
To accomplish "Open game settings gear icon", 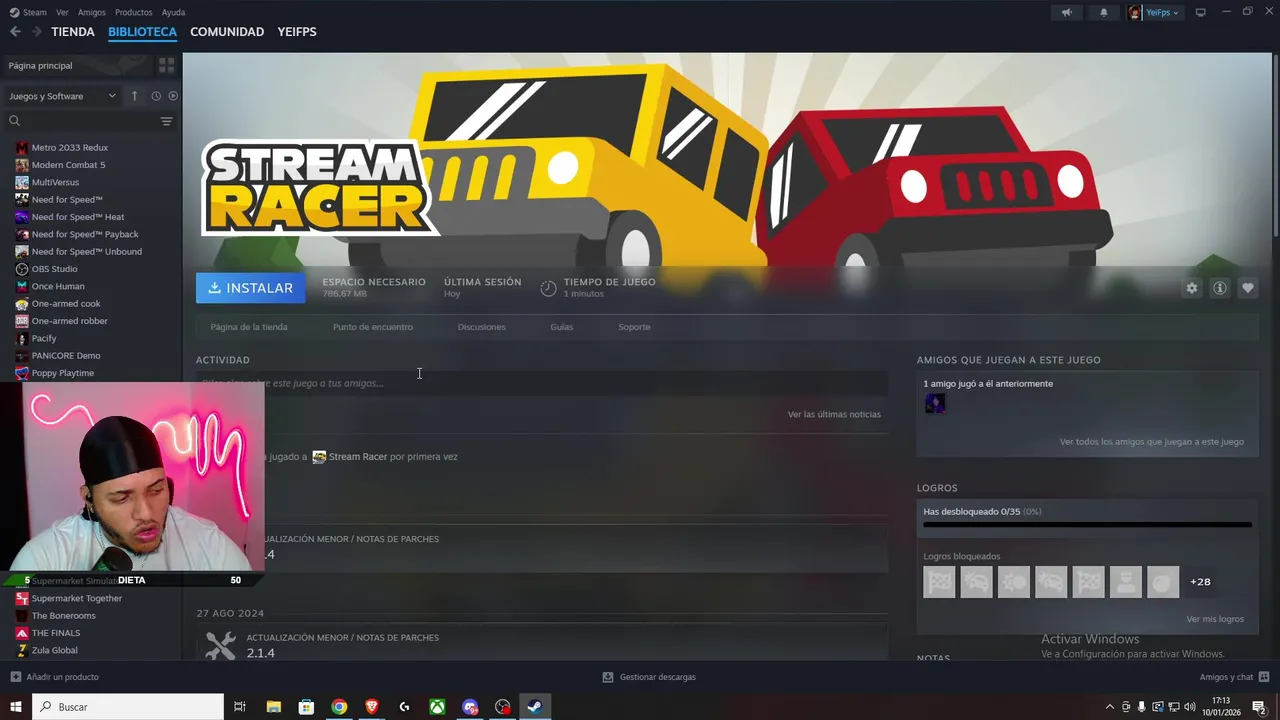I will (1192, 288).
